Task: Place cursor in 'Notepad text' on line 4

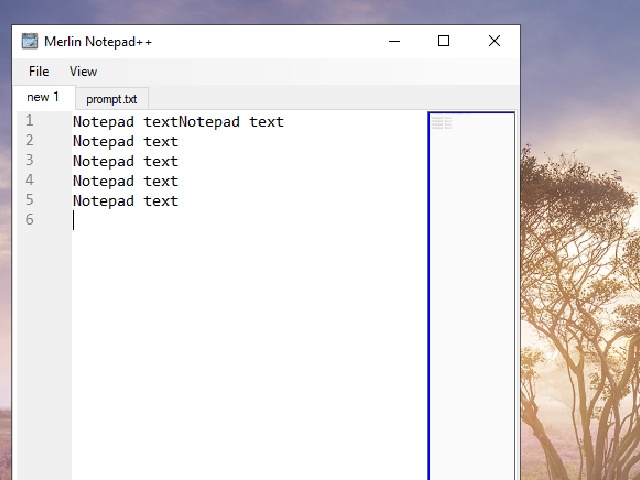Action: point(126,181)
